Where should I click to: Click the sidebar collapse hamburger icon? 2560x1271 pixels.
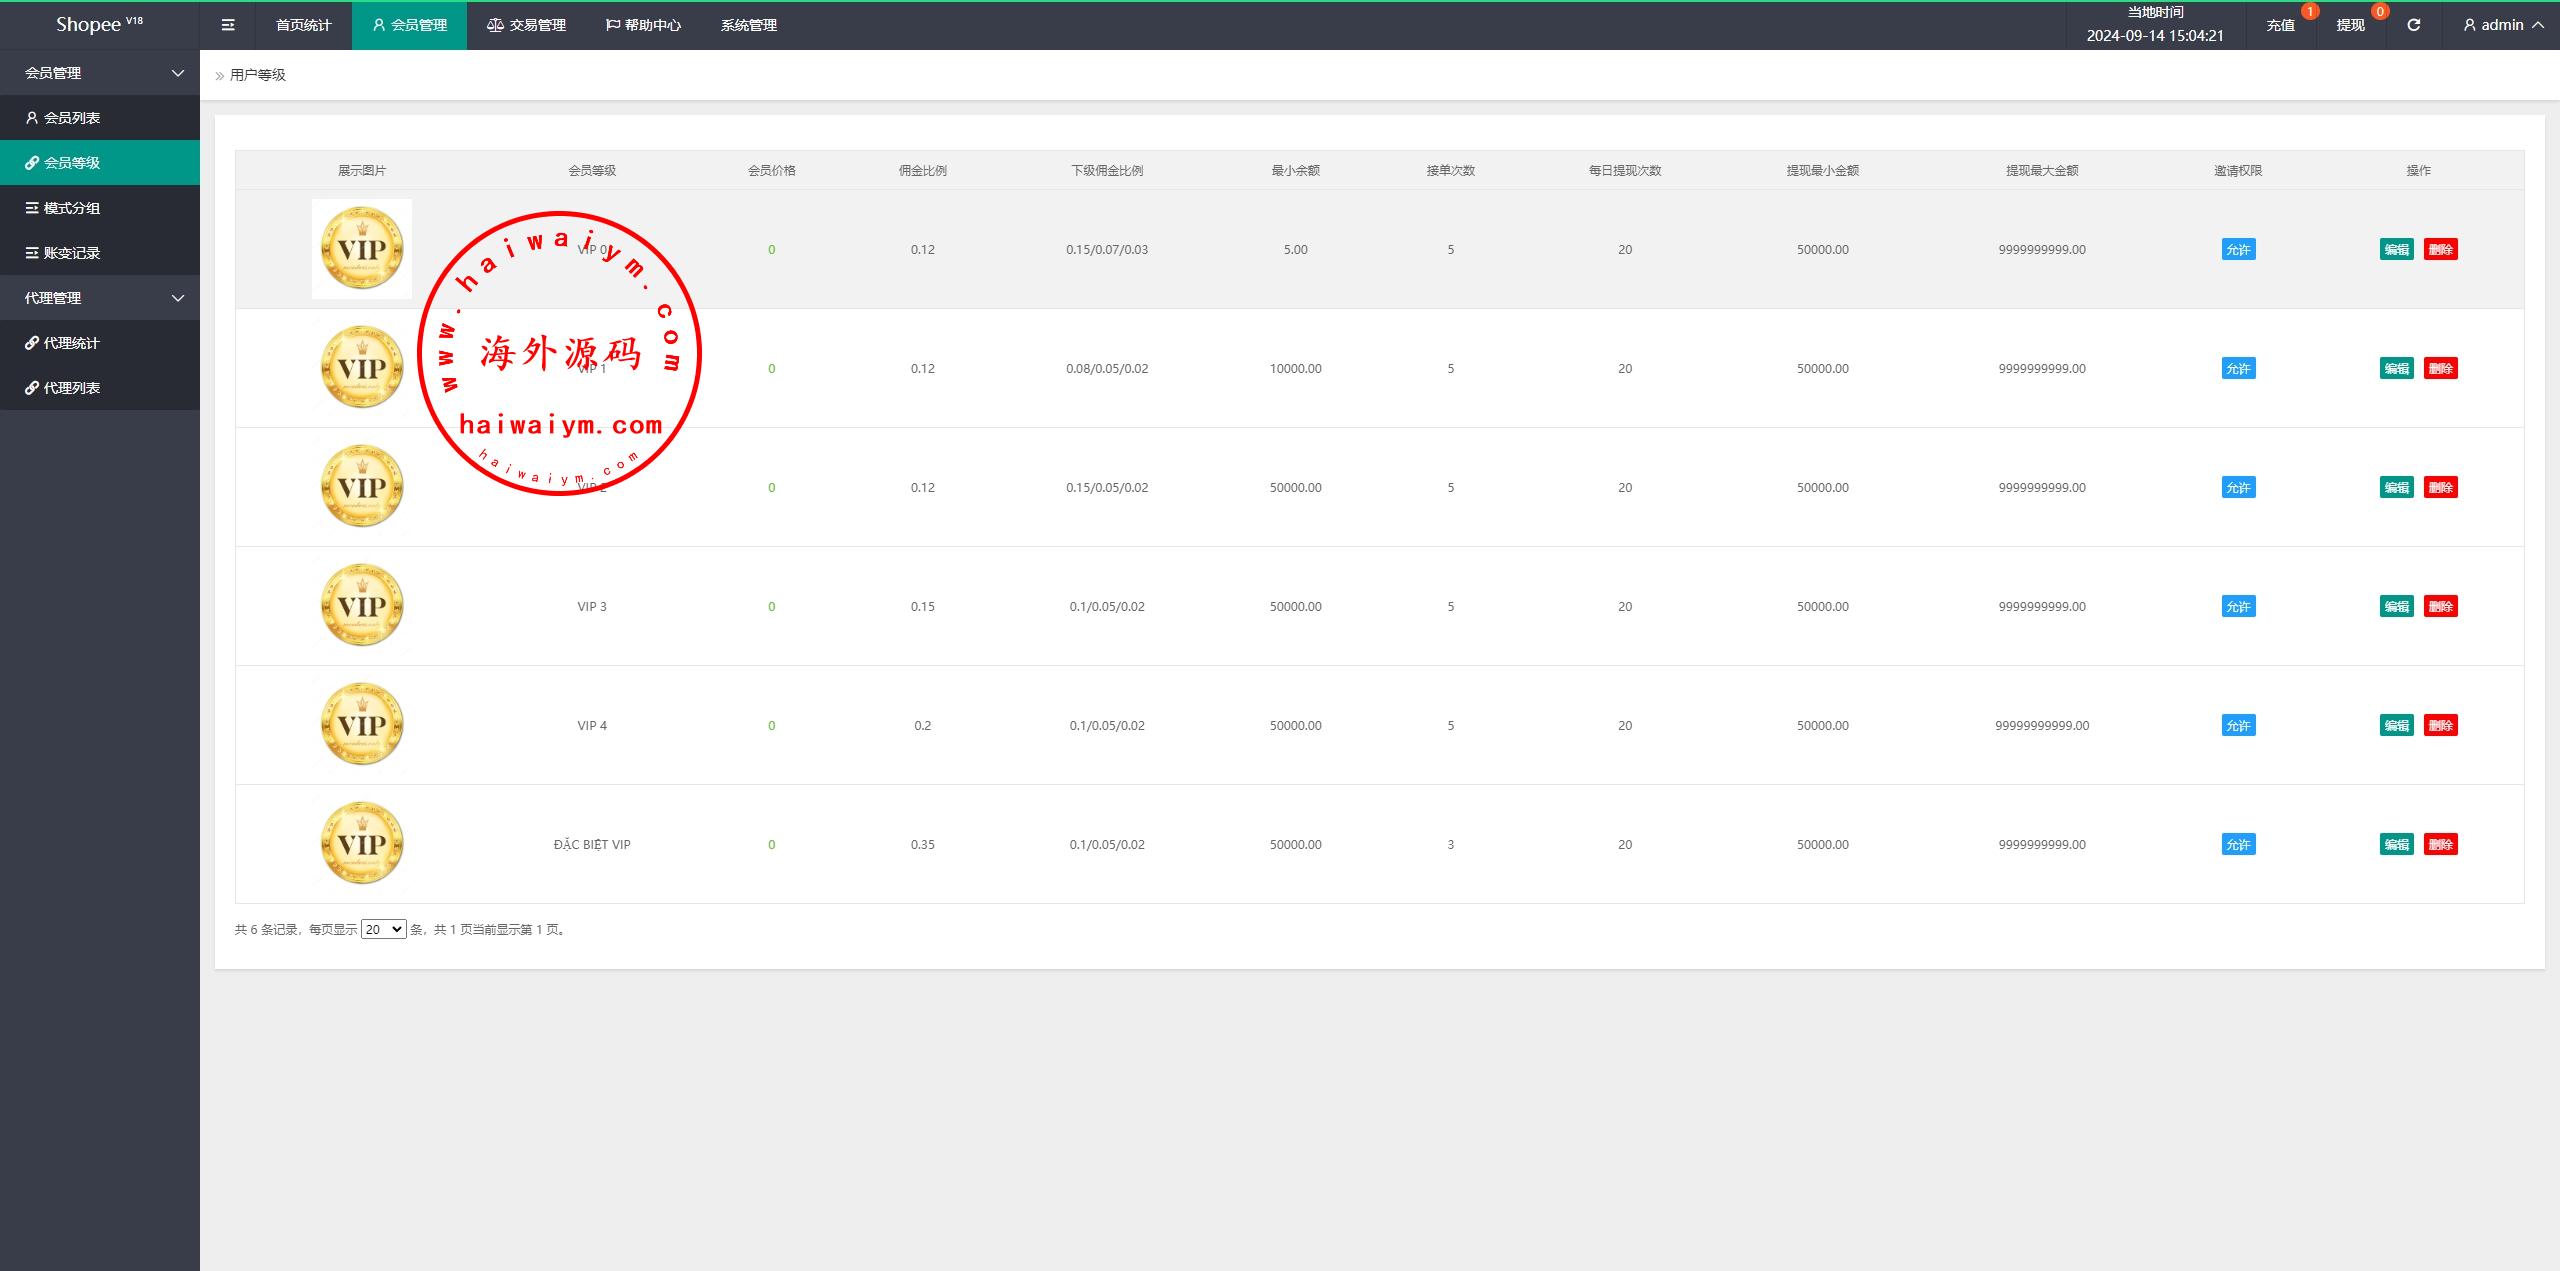tap(228, 25)
